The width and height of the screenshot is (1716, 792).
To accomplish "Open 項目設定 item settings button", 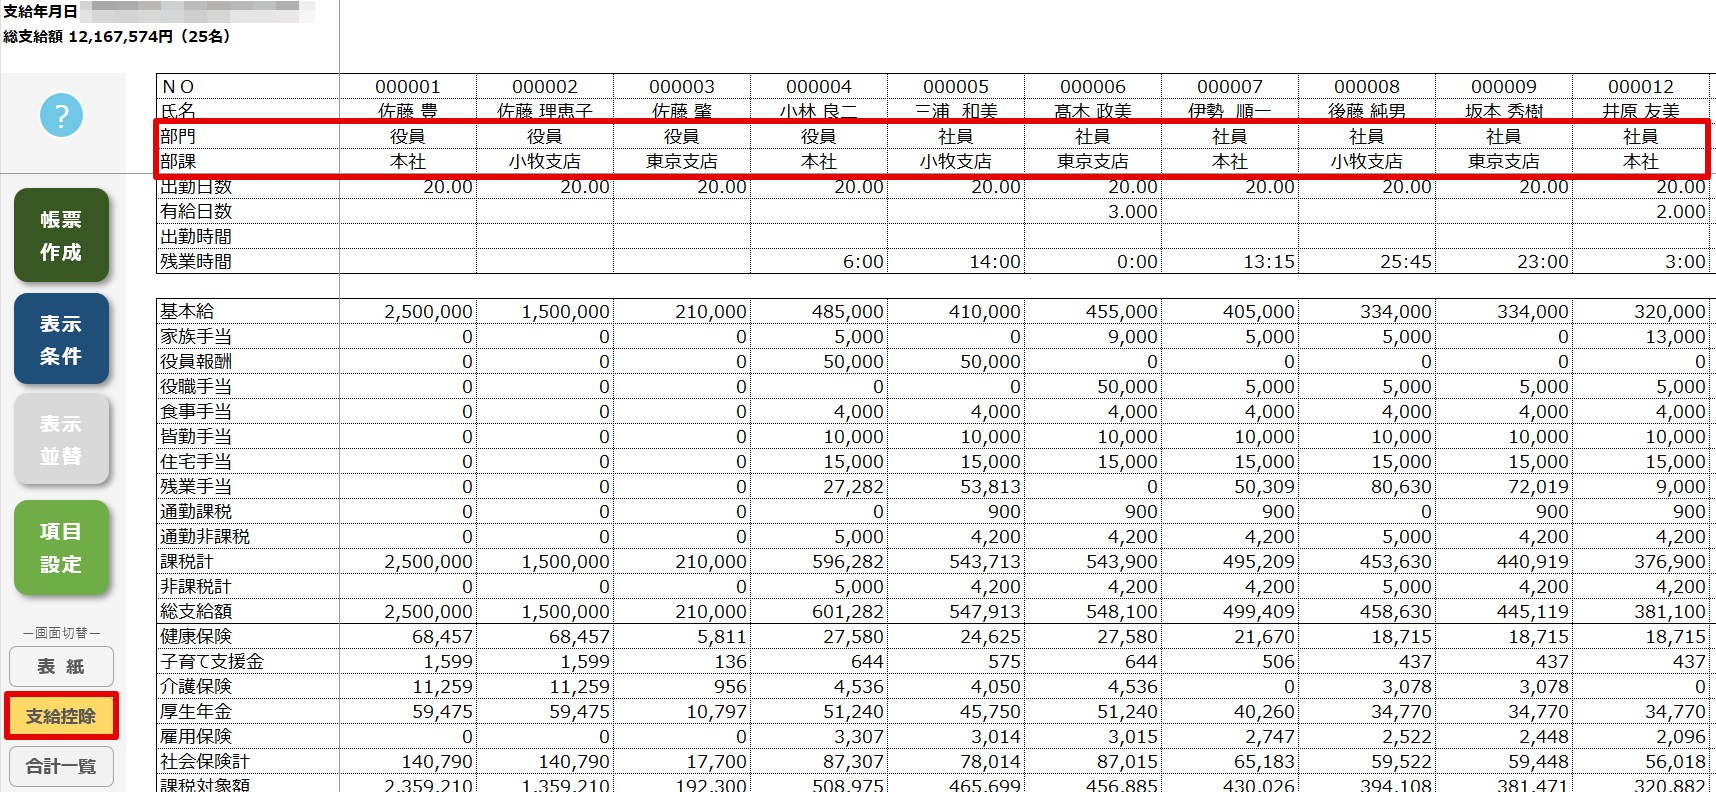I will point(61,547).
